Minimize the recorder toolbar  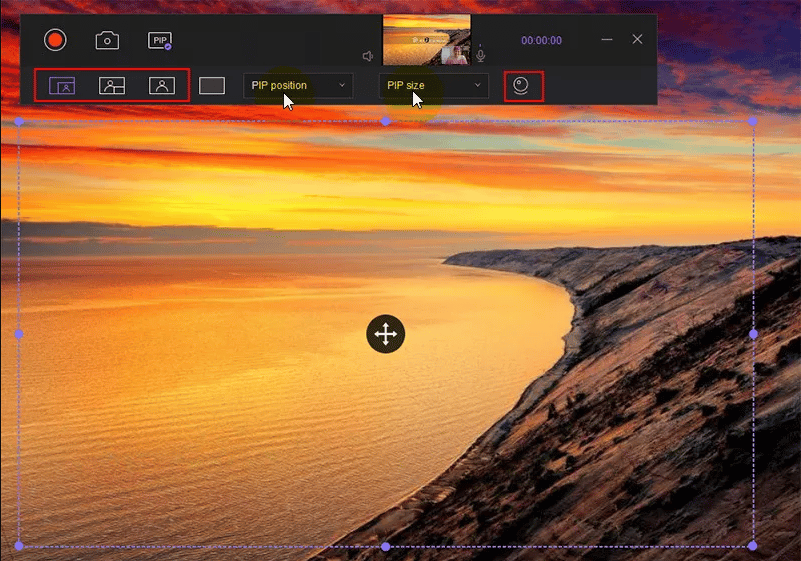coord(607,39)
